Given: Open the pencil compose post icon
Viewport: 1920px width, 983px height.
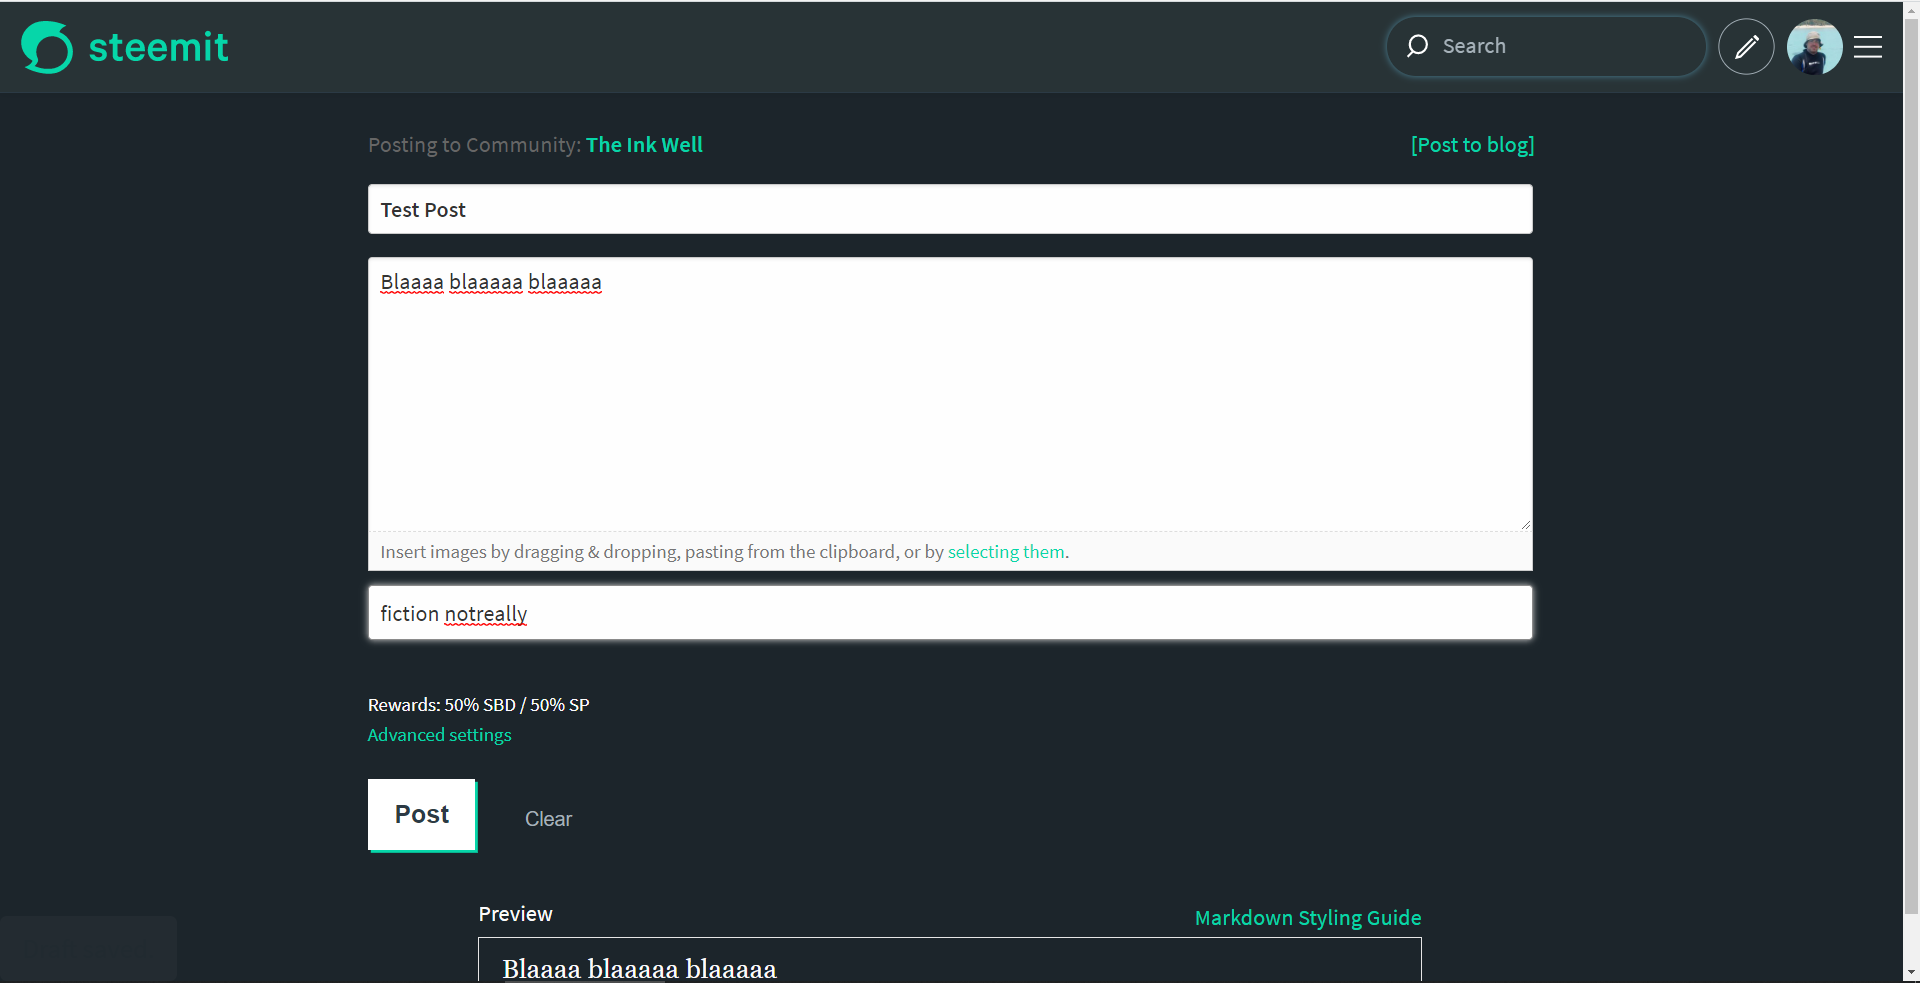Looking at the screenshot, I should 1746,47.
